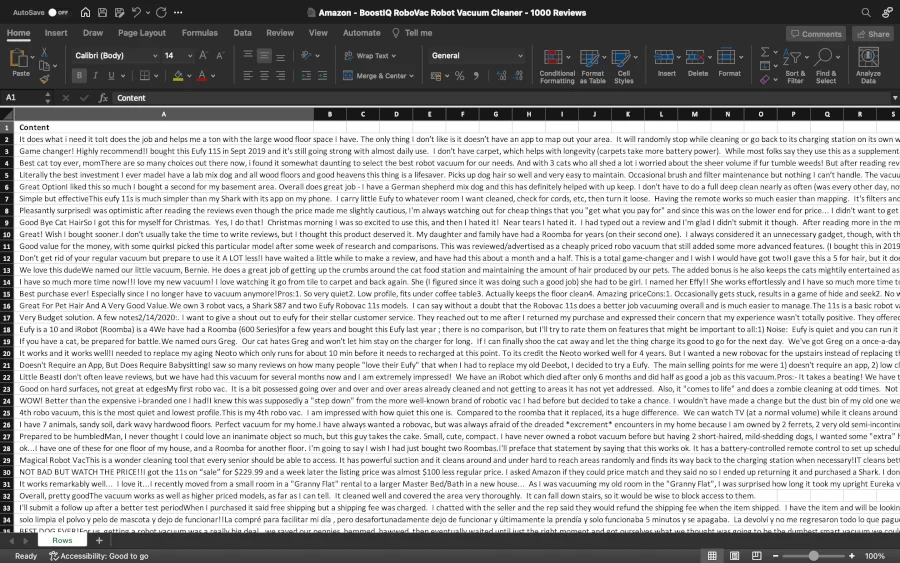
Task: Click the zoom slider handle
Action: [x=813, y=556]
